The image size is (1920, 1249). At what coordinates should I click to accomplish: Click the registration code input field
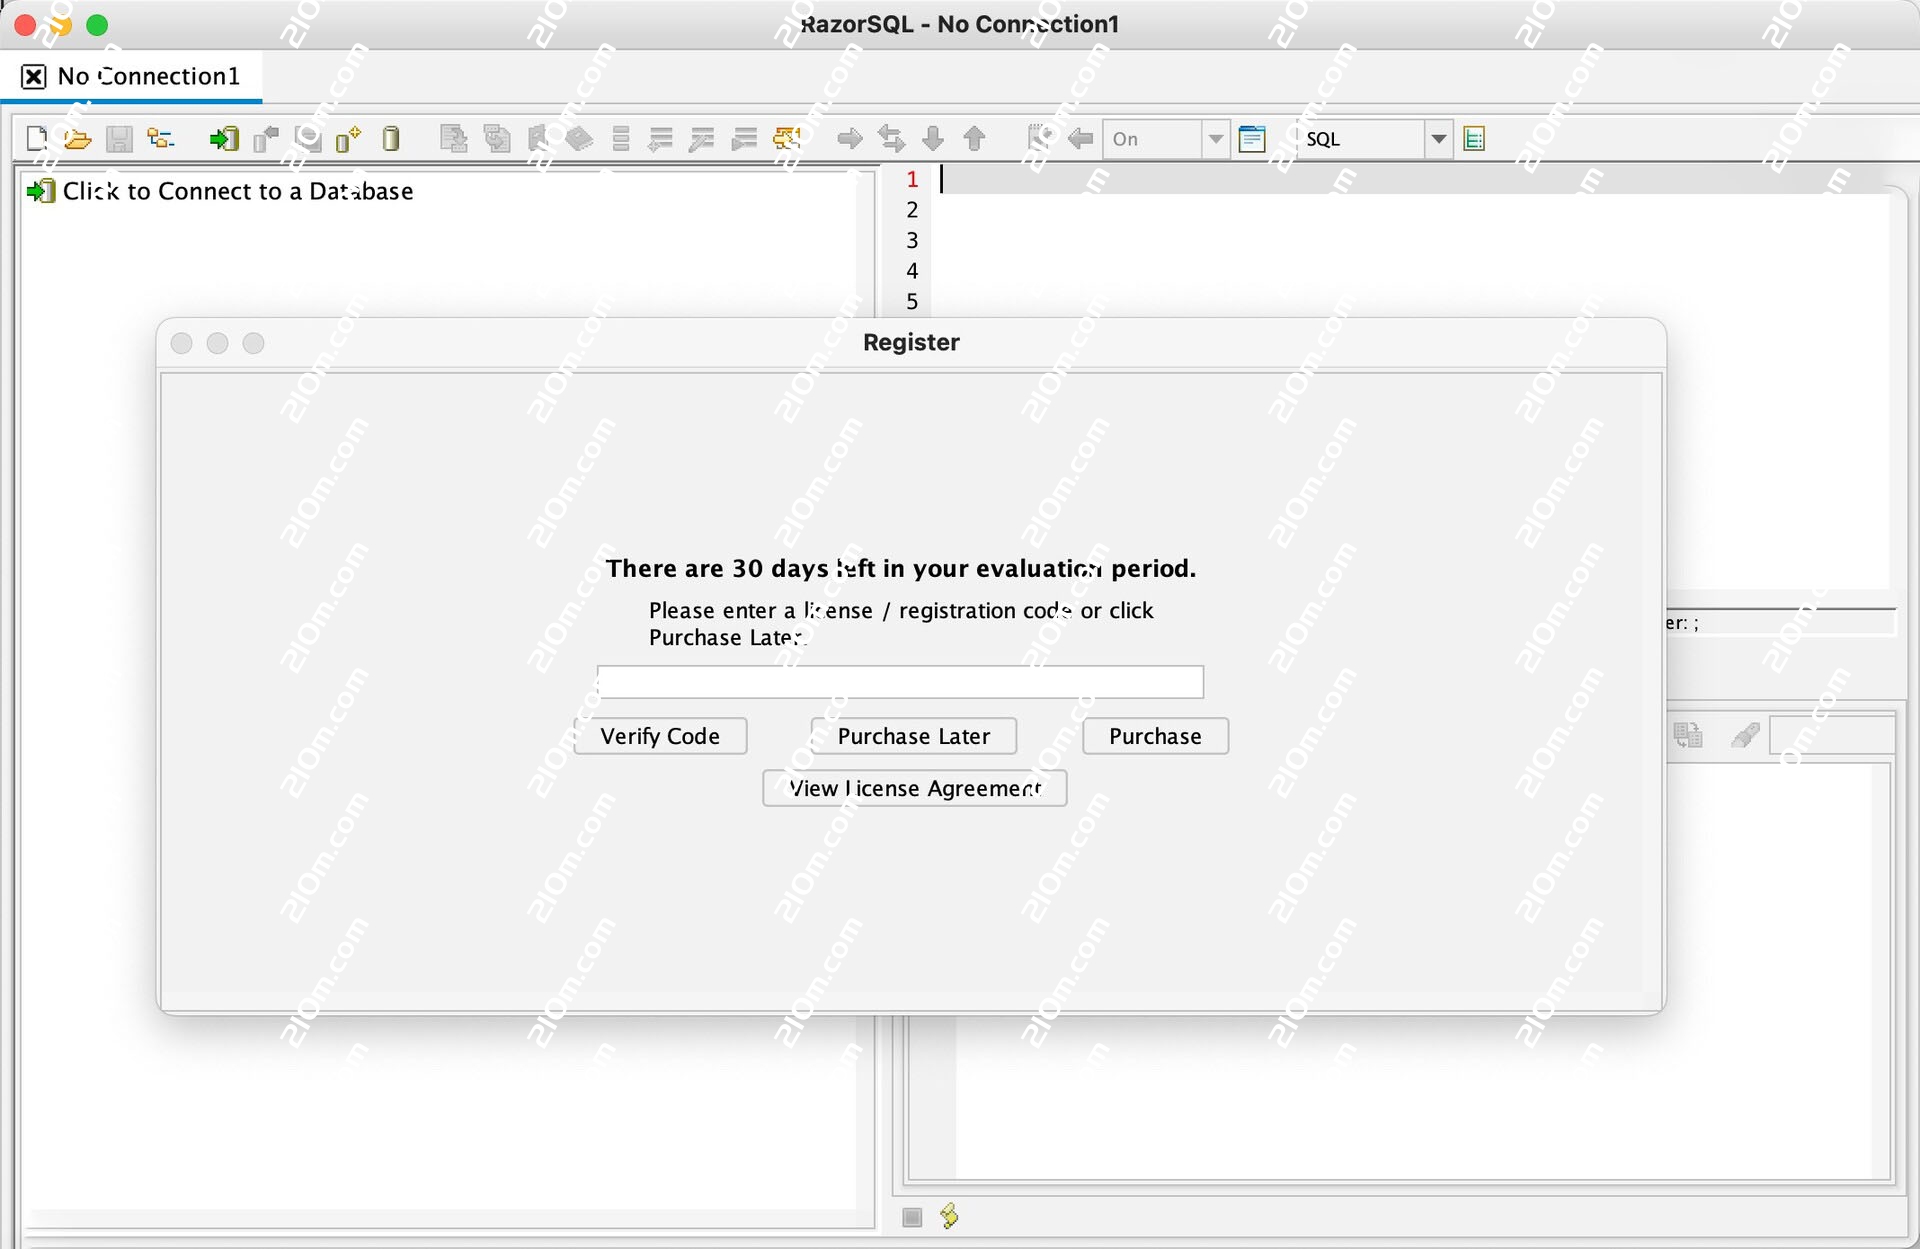900,682
